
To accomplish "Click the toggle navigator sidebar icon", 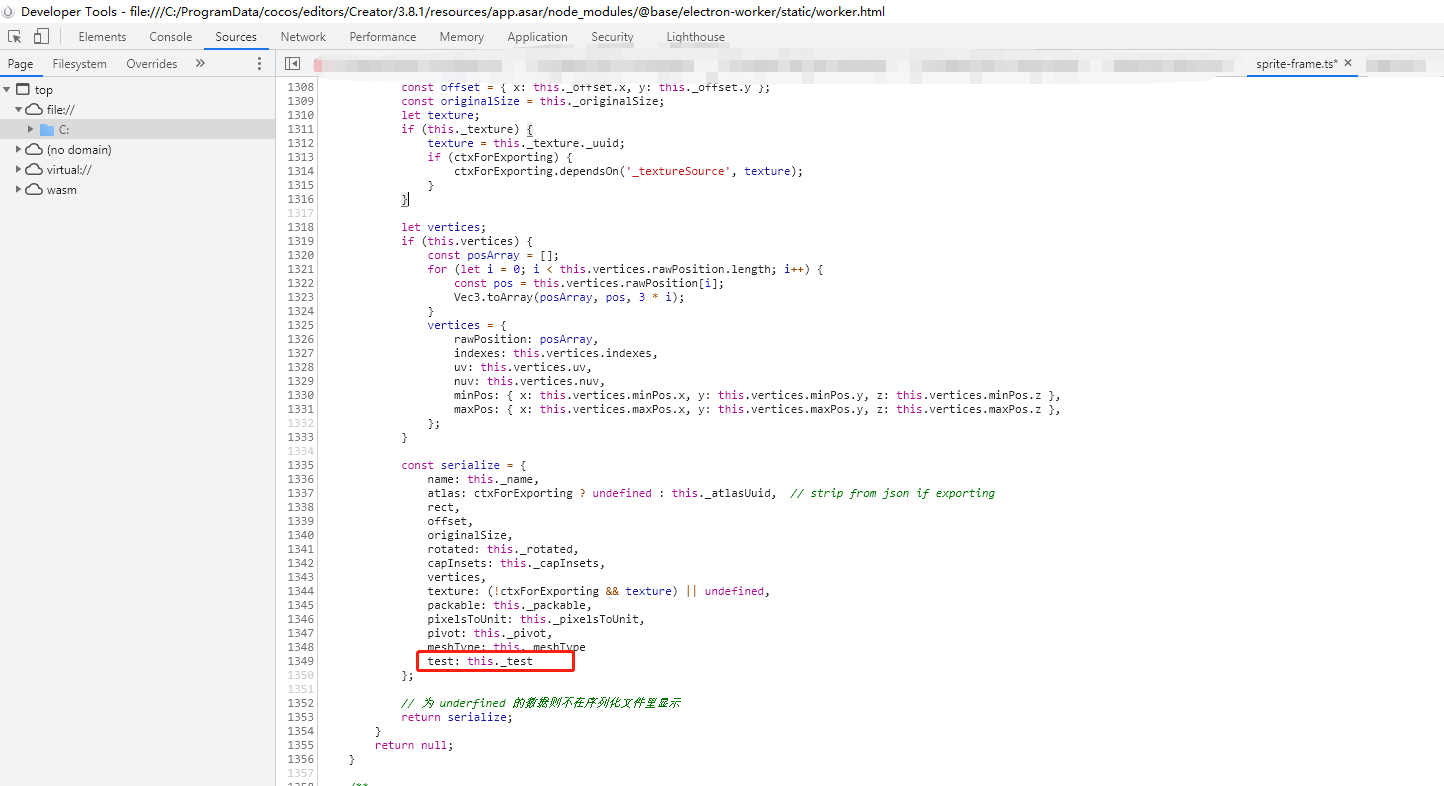I will (x=292, y=63).
